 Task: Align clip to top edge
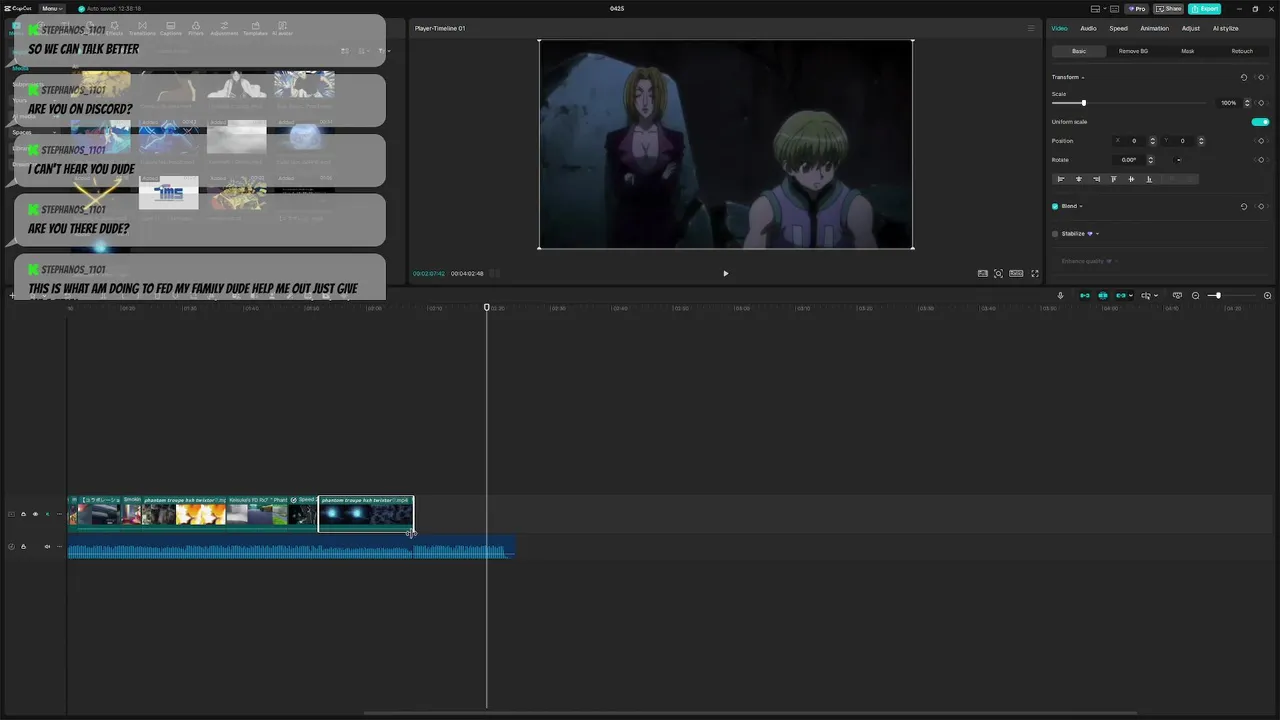coord(1114,179)
